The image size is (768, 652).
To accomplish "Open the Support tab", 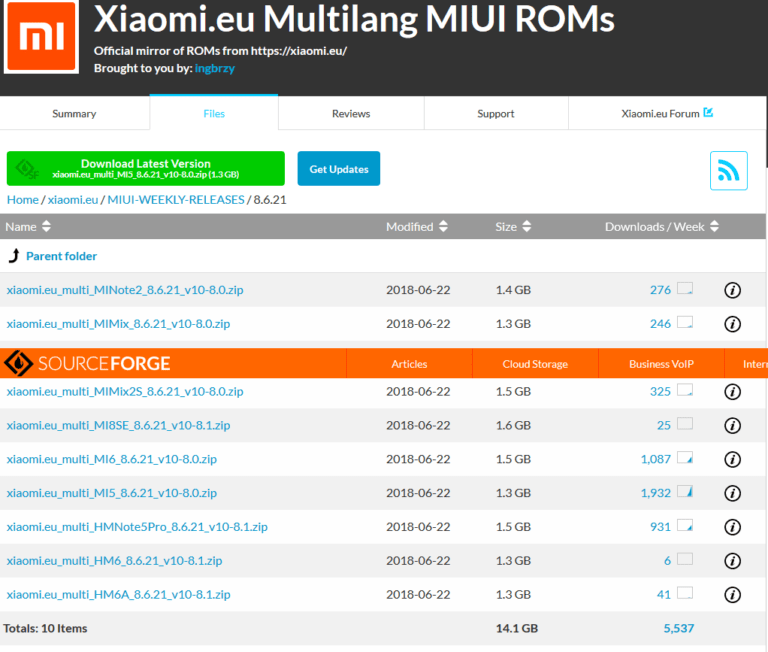I will [496, 114].
